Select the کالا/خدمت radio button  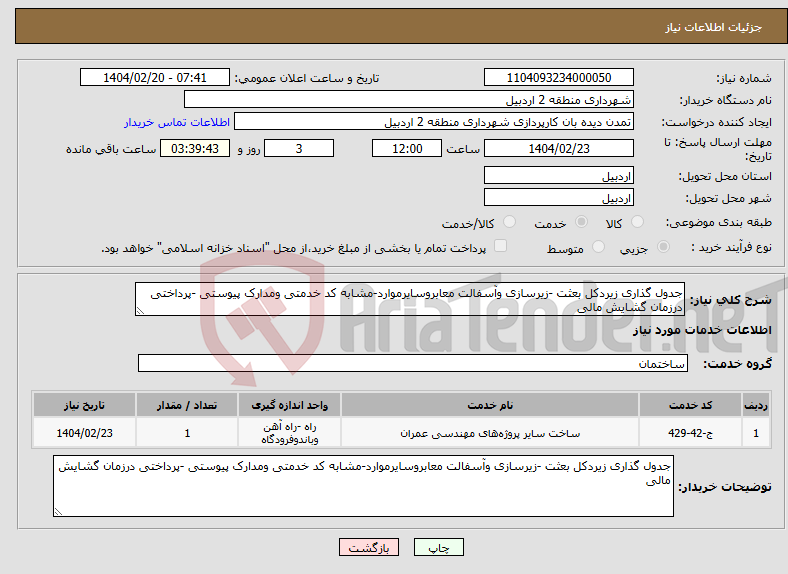click(510, 222)
